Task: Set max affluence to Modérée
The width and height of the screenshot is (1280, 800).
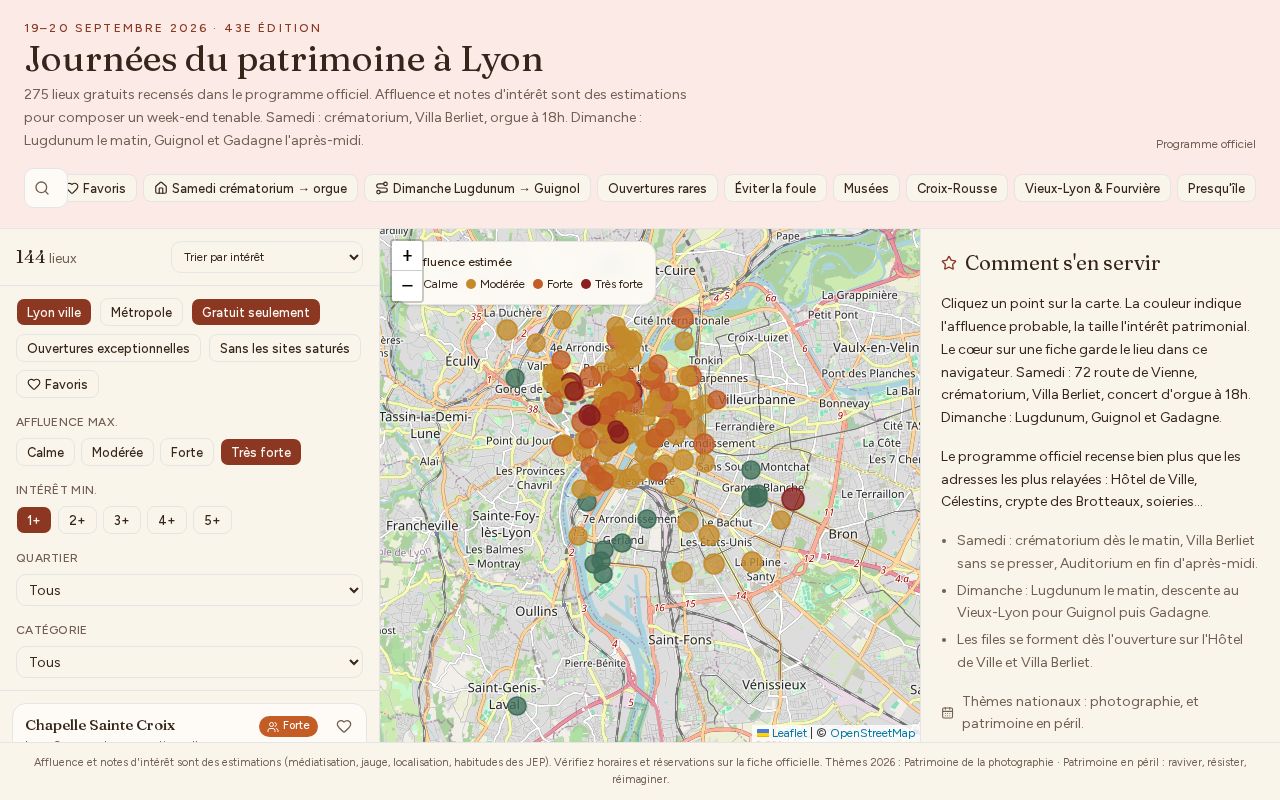Action: [117, 452]
